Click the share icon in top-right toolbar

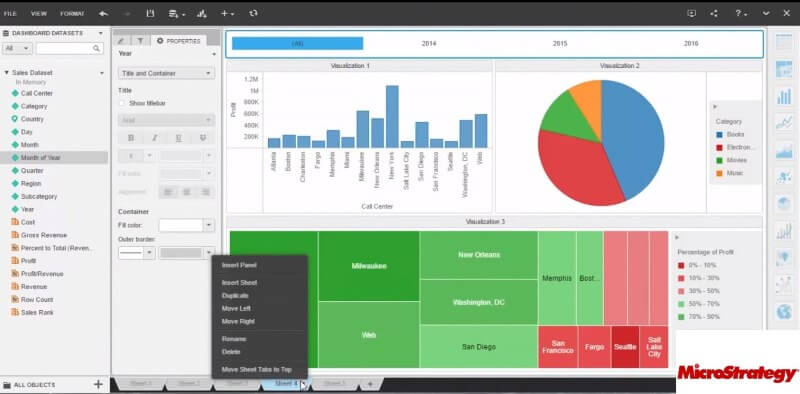[714, 14]
